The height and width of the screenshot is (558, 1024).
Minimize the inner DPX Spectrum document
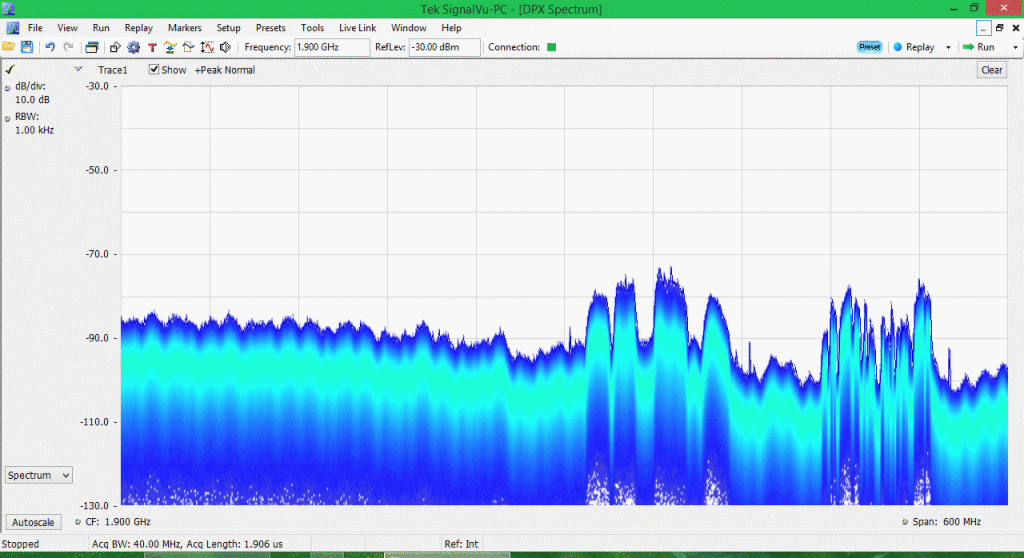tap(984, 28)
